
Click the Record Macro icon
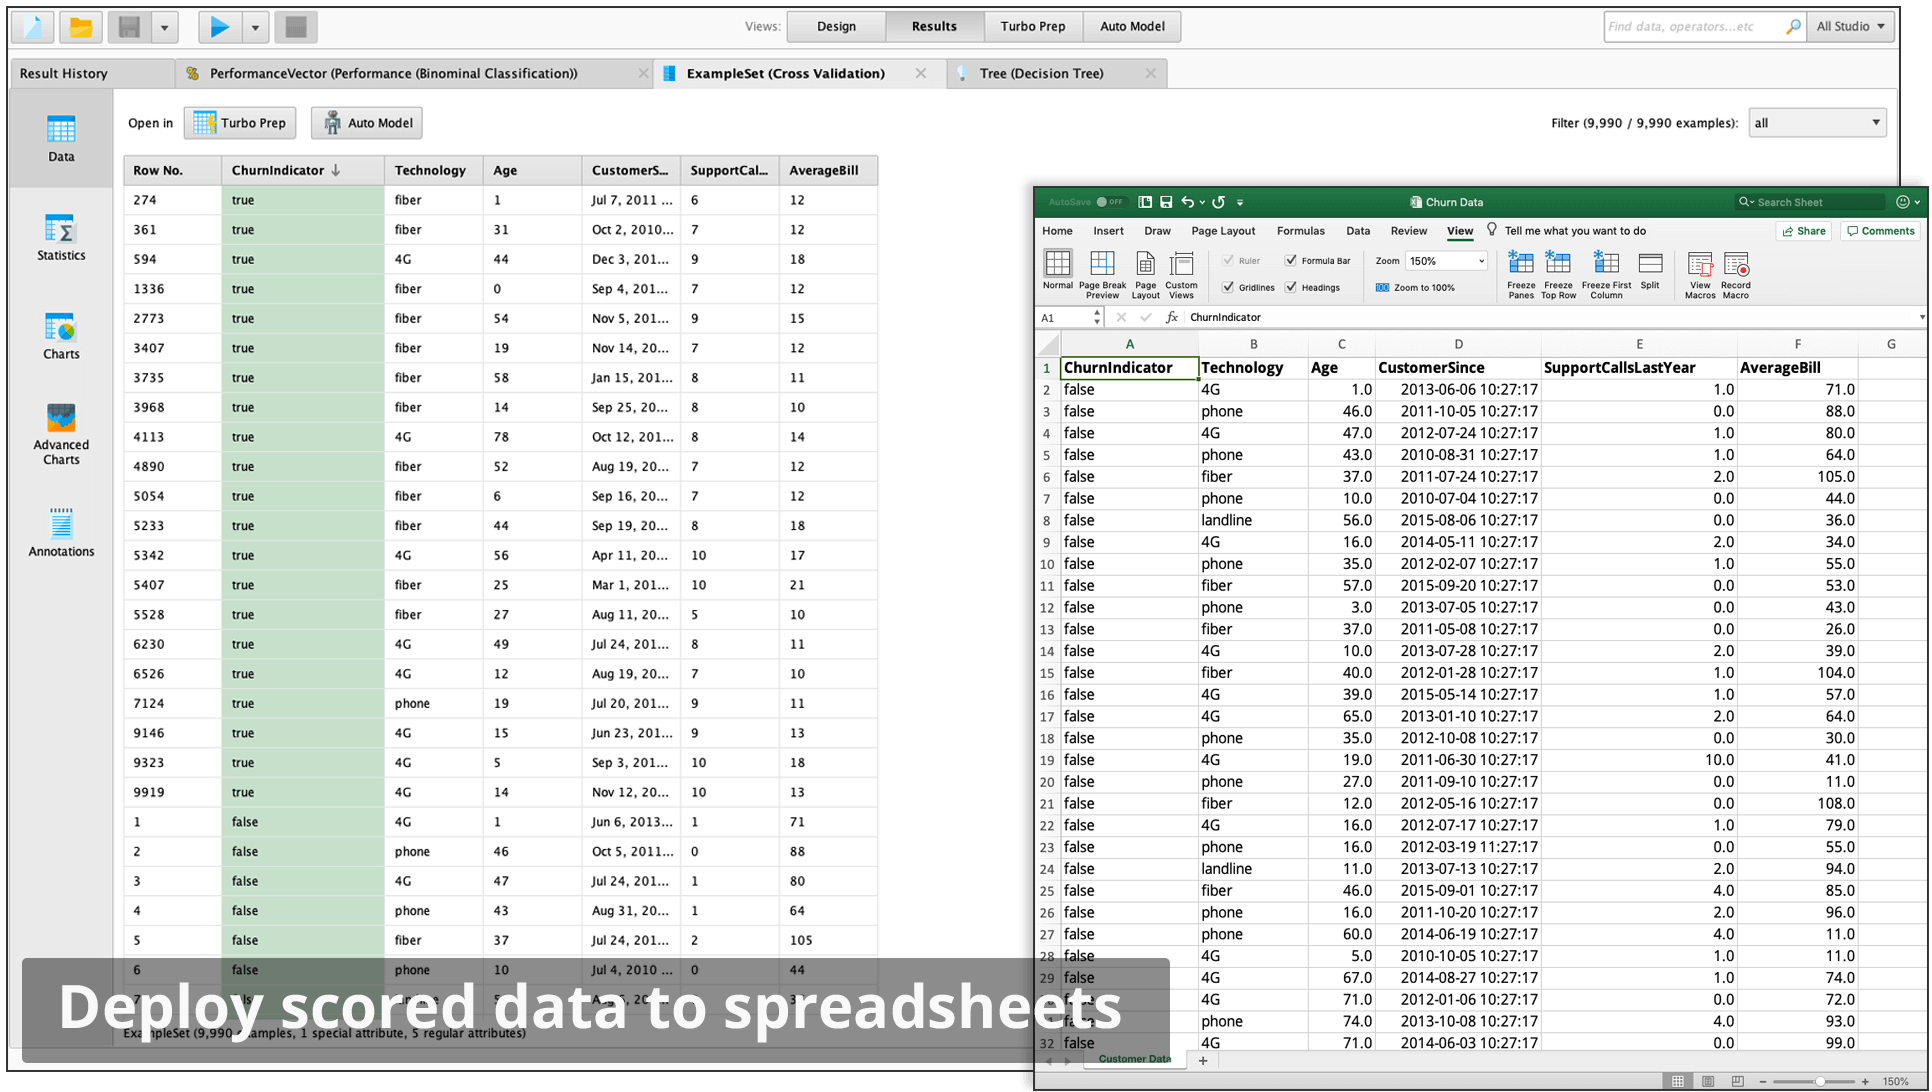point(1737,272)
